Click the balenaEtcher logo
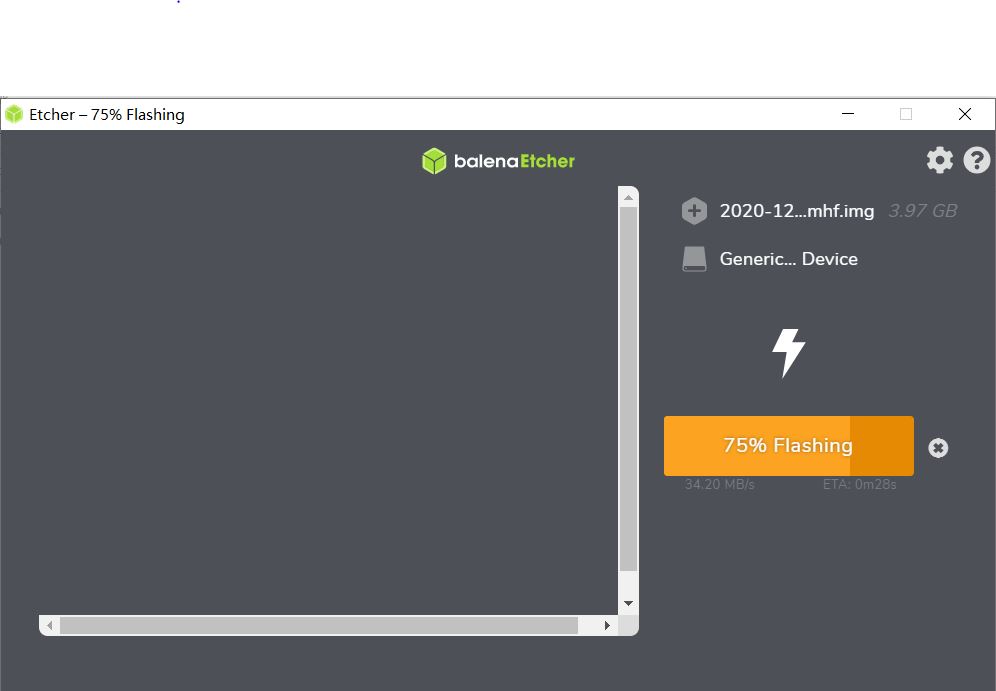Screen dimensions: 996x691 point(498,161)
